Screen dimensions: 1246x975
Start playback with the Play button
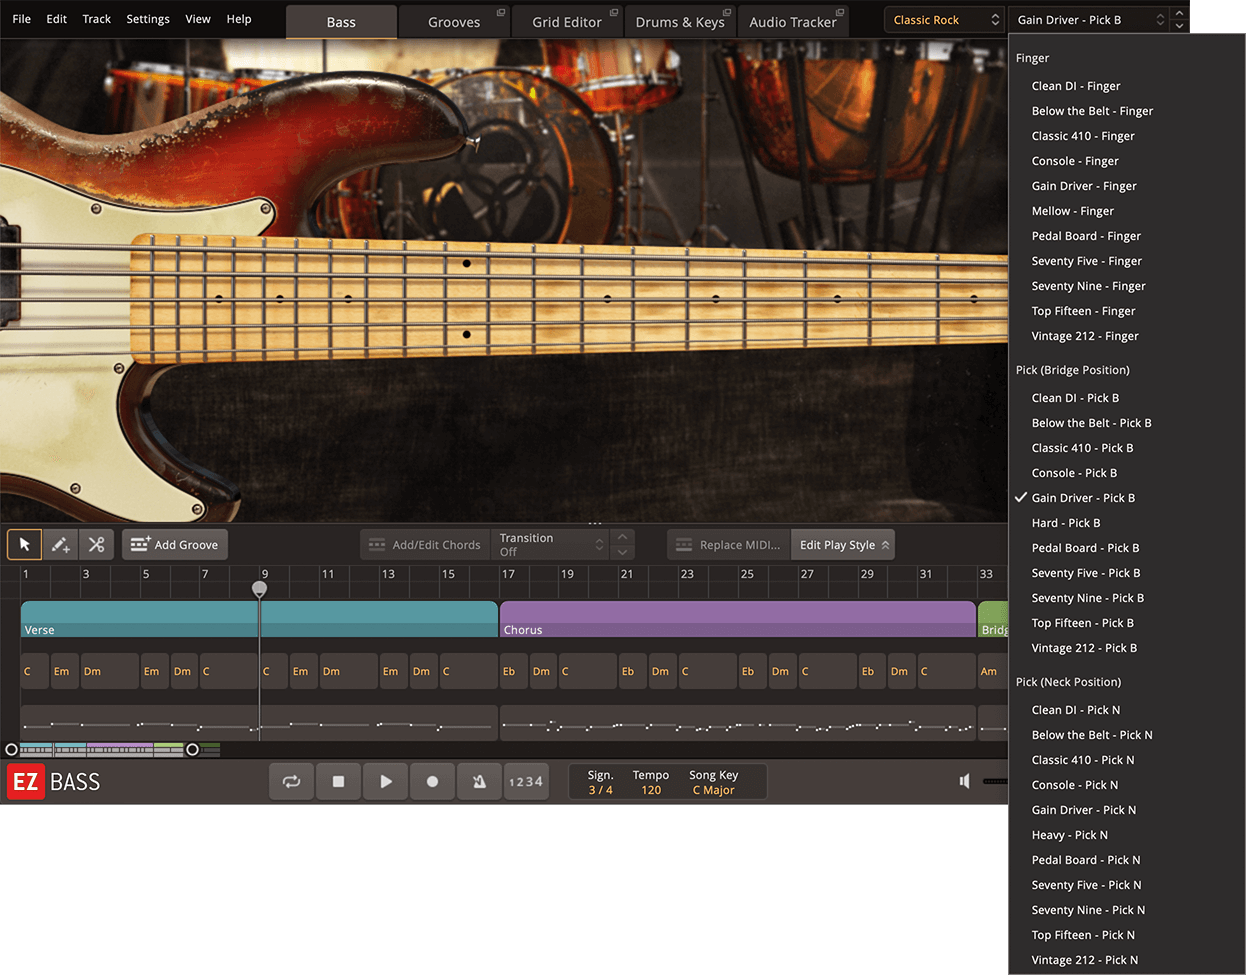tap(385, 781)
